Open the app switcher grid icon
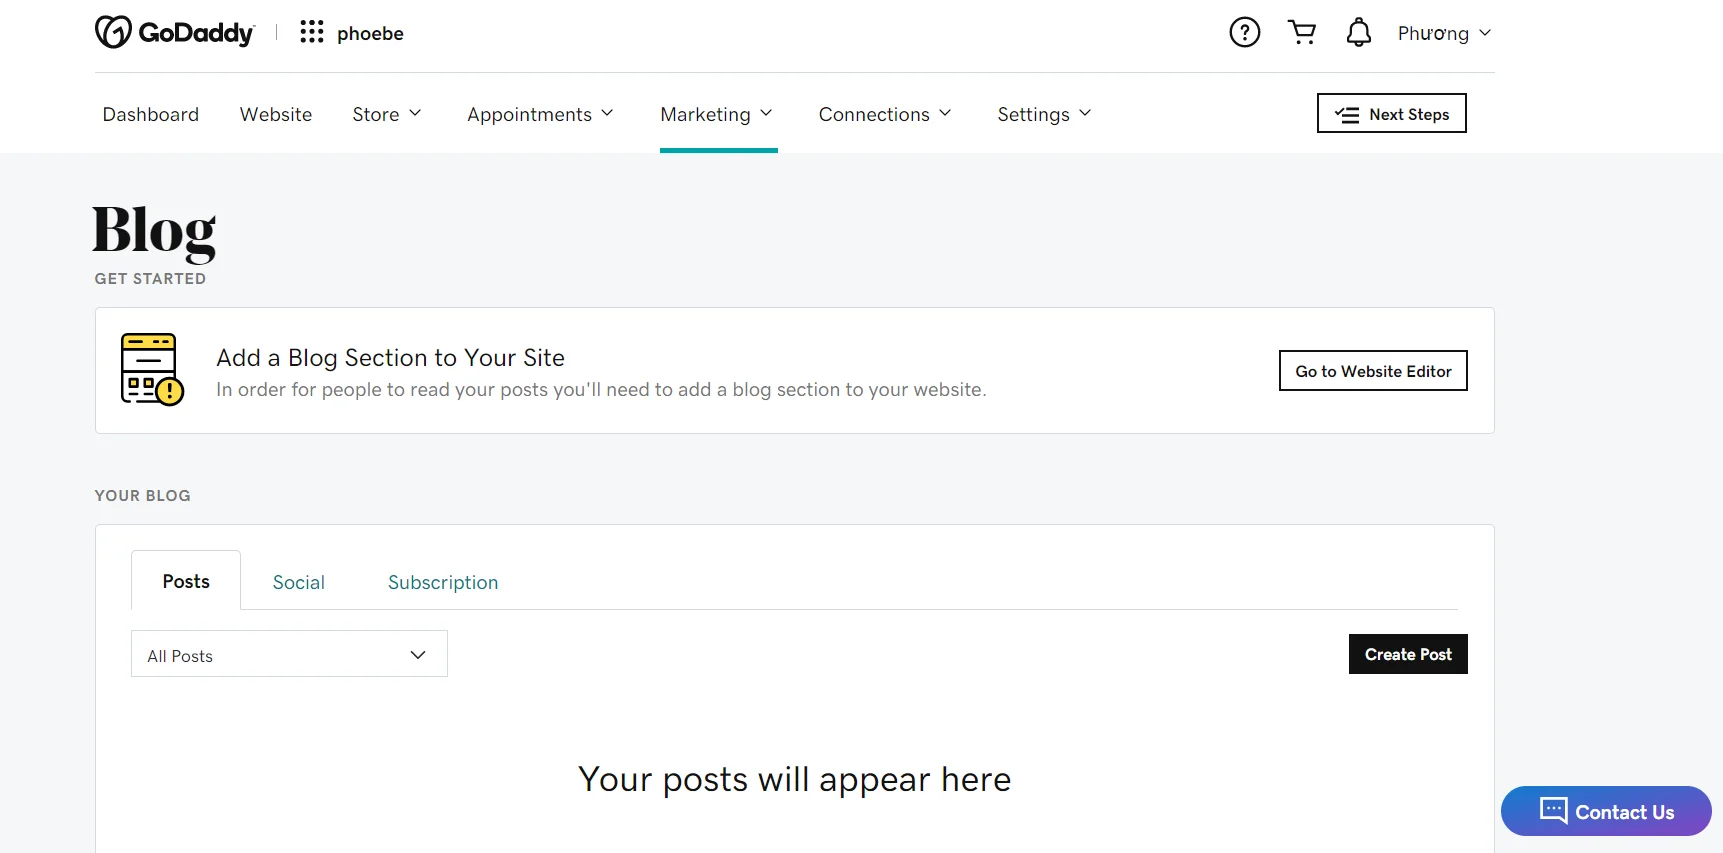Screen dimensions: 1723x853 [x=312, y=32]
